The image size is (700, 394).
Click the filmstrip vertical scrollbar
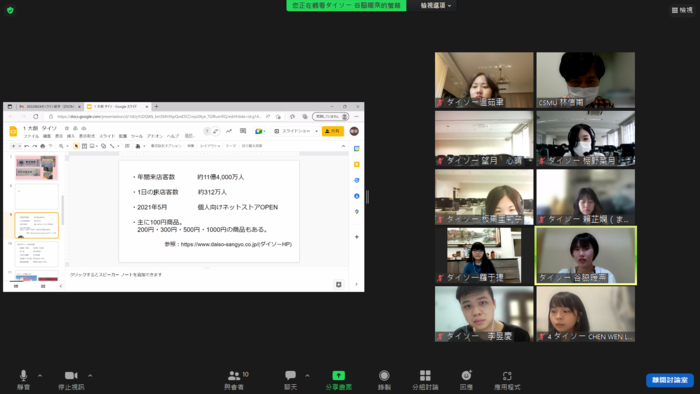[63, 211]
